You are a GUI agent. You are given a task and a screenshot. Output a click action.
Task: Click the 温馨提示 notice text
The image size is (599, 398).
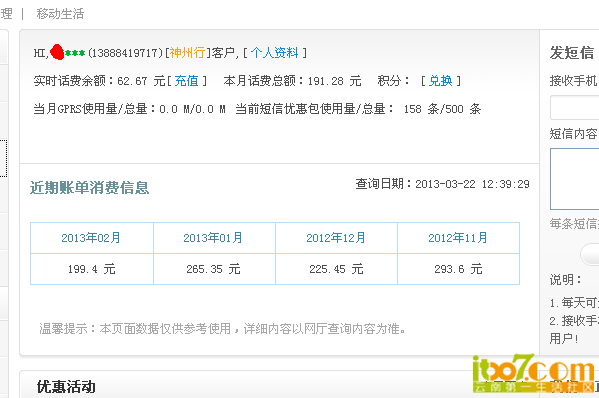click(x=222, y=328)
